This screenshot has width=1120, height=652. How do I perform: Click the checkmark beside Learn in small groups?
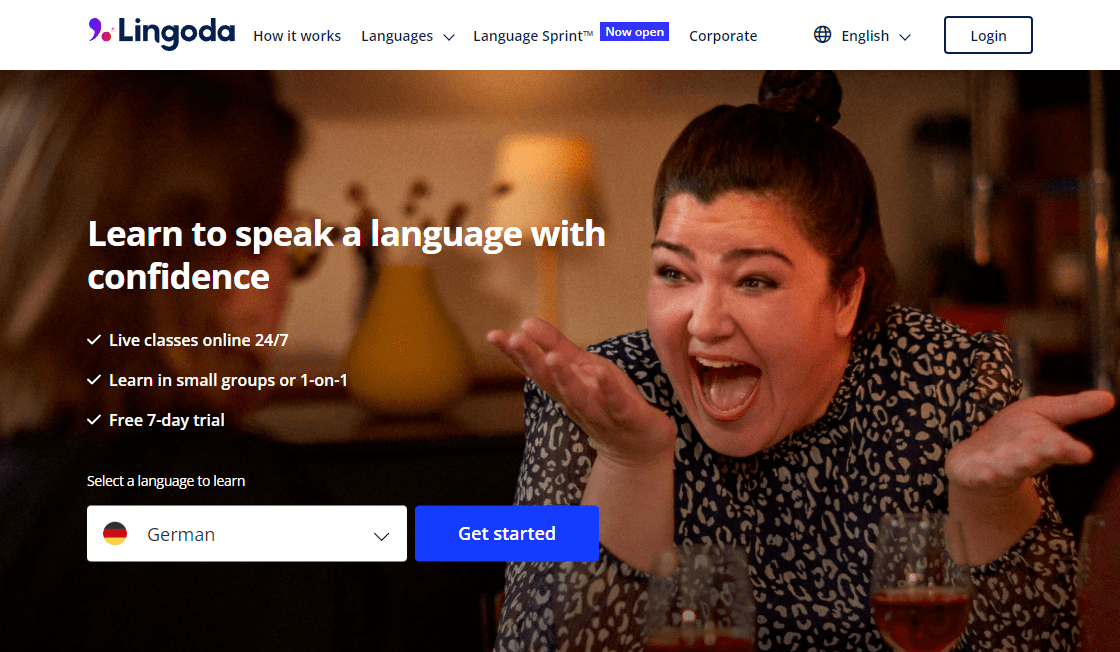[94, 380]
